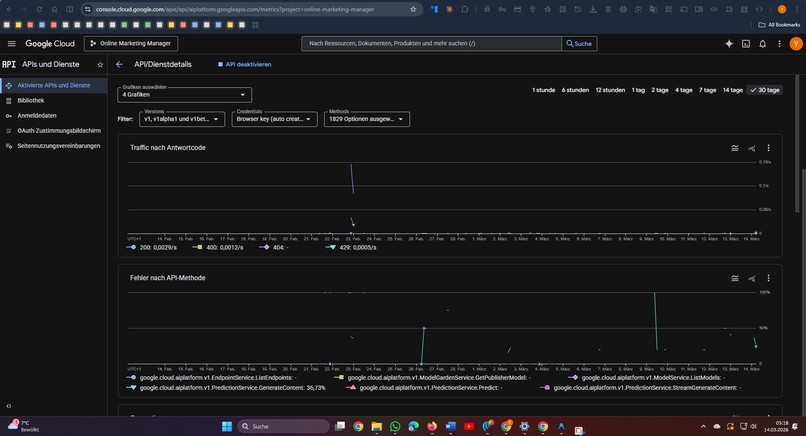806x436 pixels.
Task: Open the orange account avatar
Action: (x=796, y=44)
